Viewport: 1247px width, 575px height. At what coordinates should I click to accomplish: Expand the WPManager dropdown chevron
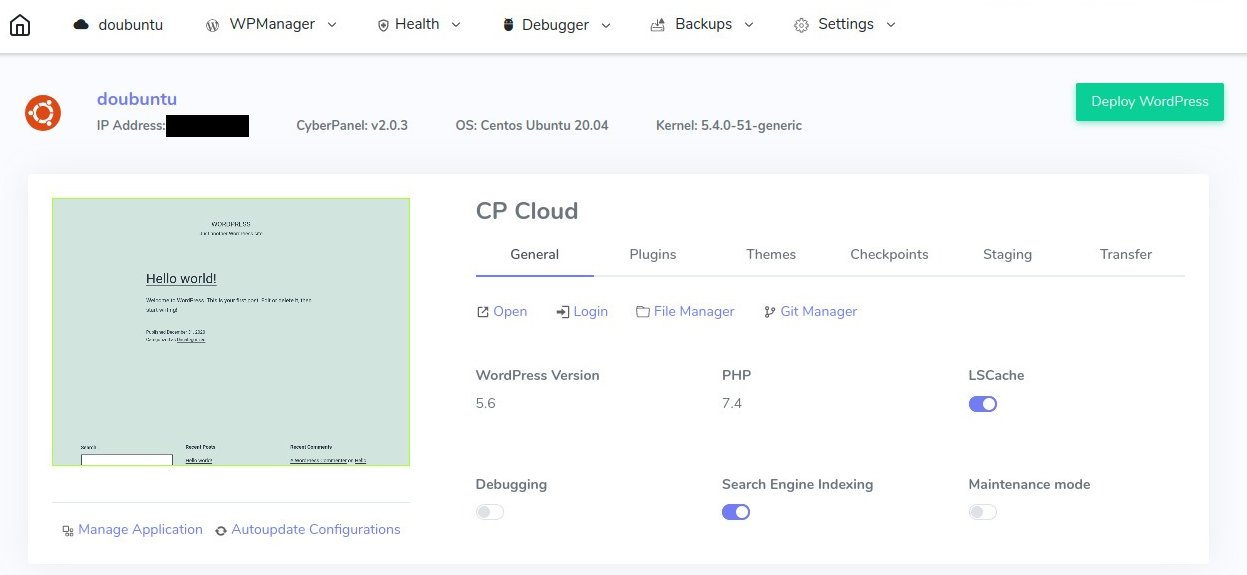(332, 25)
